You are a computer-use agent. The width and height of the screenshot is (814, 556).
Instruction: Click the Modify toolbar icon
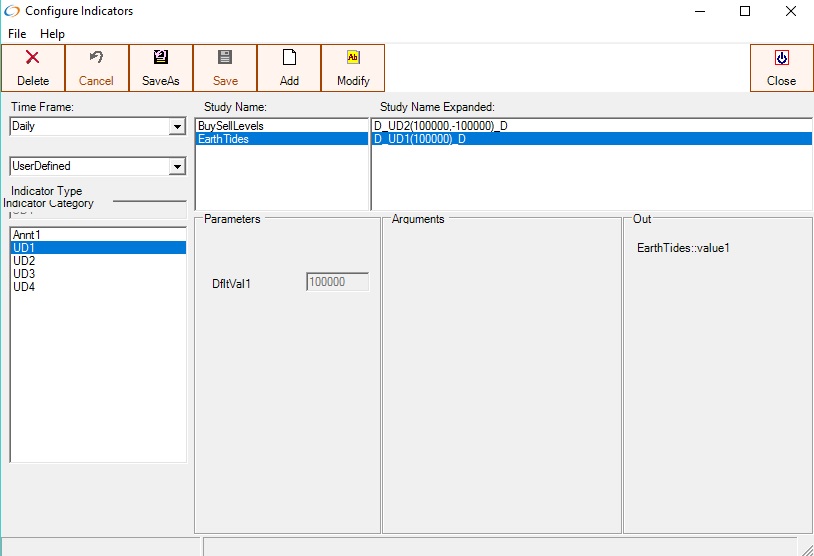coord(353,58)
